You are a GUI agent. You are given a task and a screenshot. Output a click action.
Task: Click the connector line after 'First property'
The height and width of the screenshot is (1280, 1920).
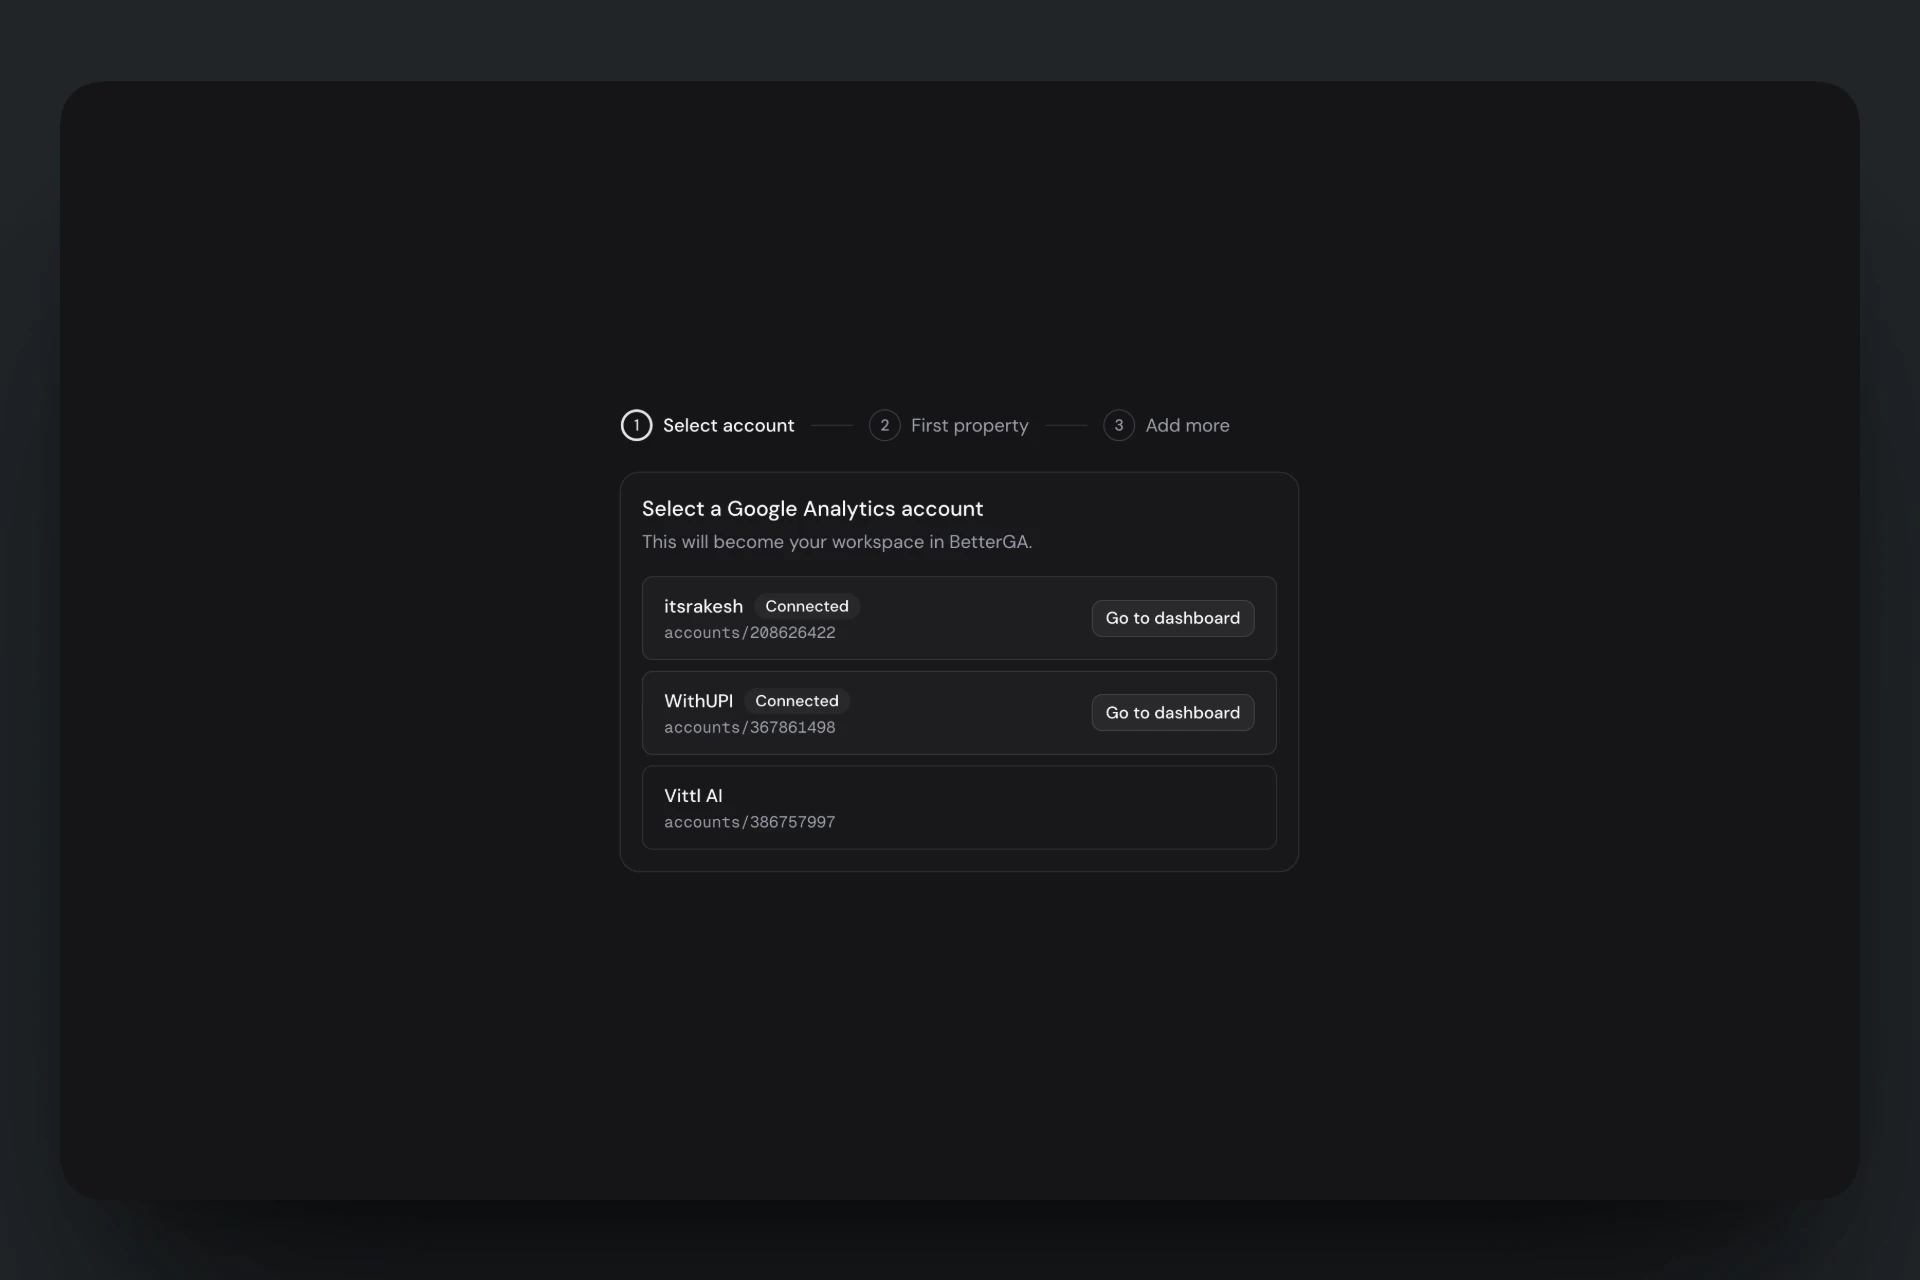(1065, 425)
